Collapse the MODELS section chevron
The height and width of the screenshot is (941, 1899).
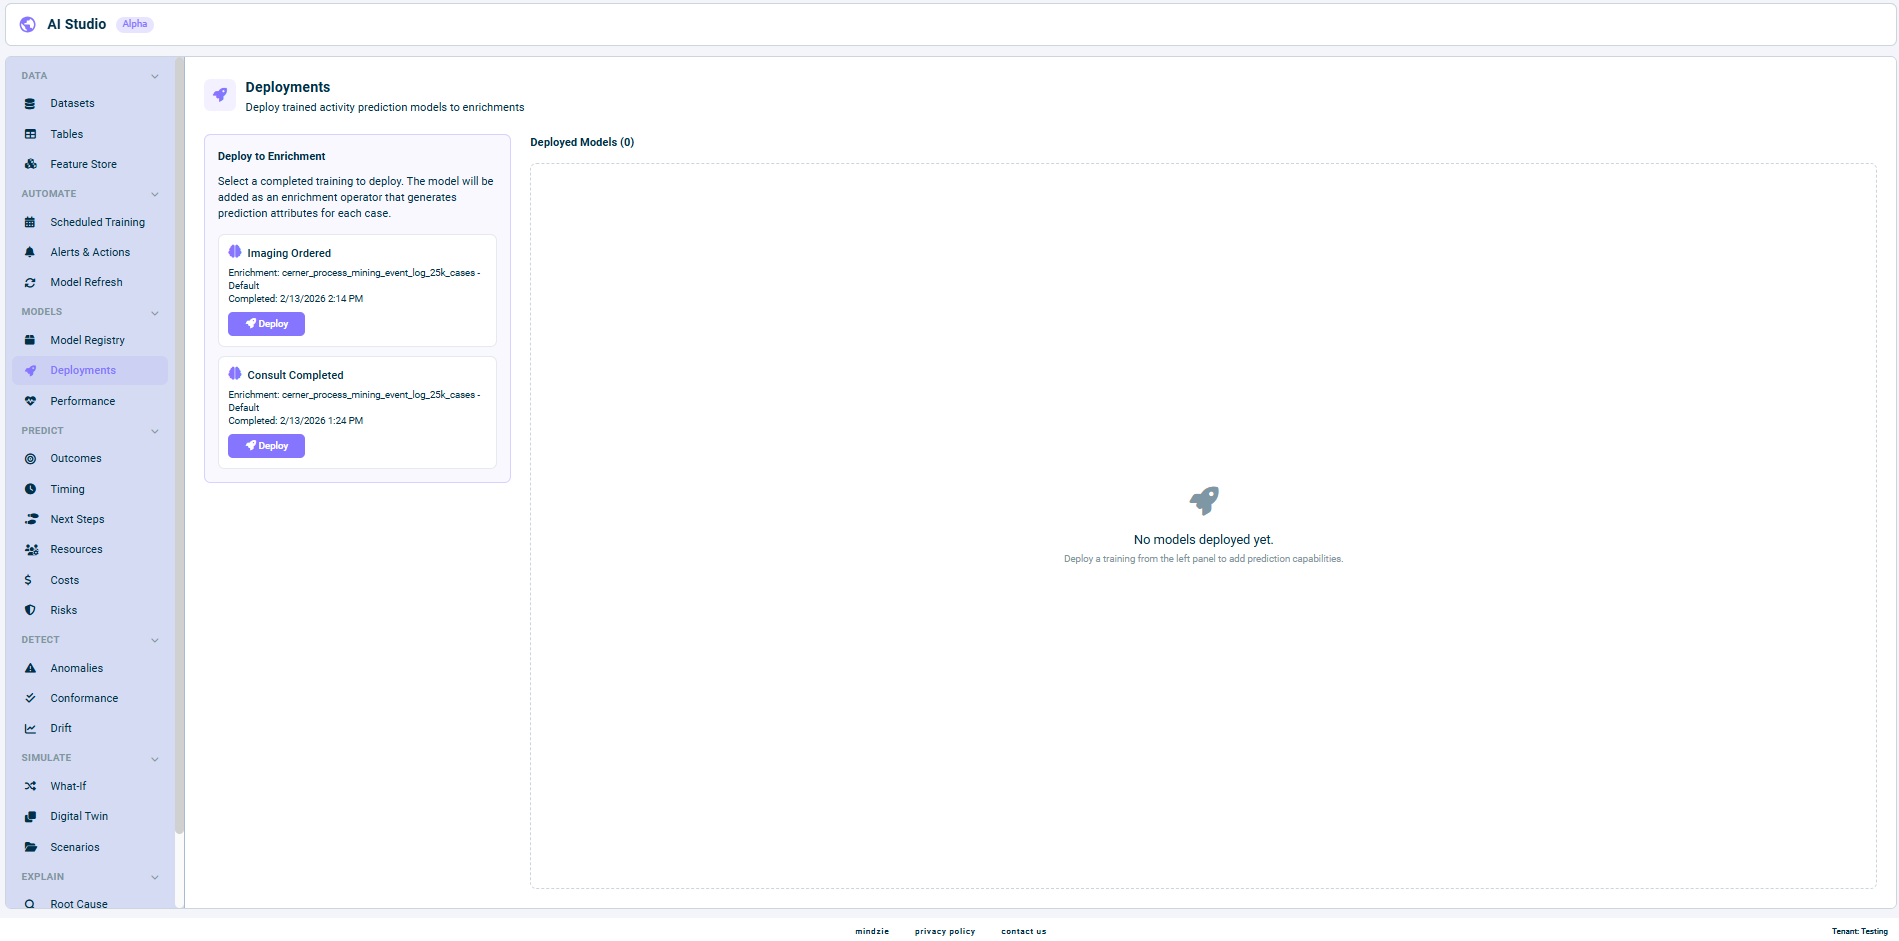pyautogui.click(x=155, y=313)
